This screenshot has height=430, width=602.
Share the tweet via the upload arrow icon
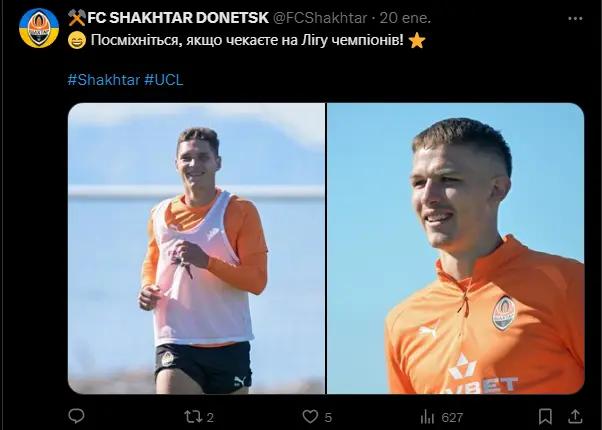[575, 417]
